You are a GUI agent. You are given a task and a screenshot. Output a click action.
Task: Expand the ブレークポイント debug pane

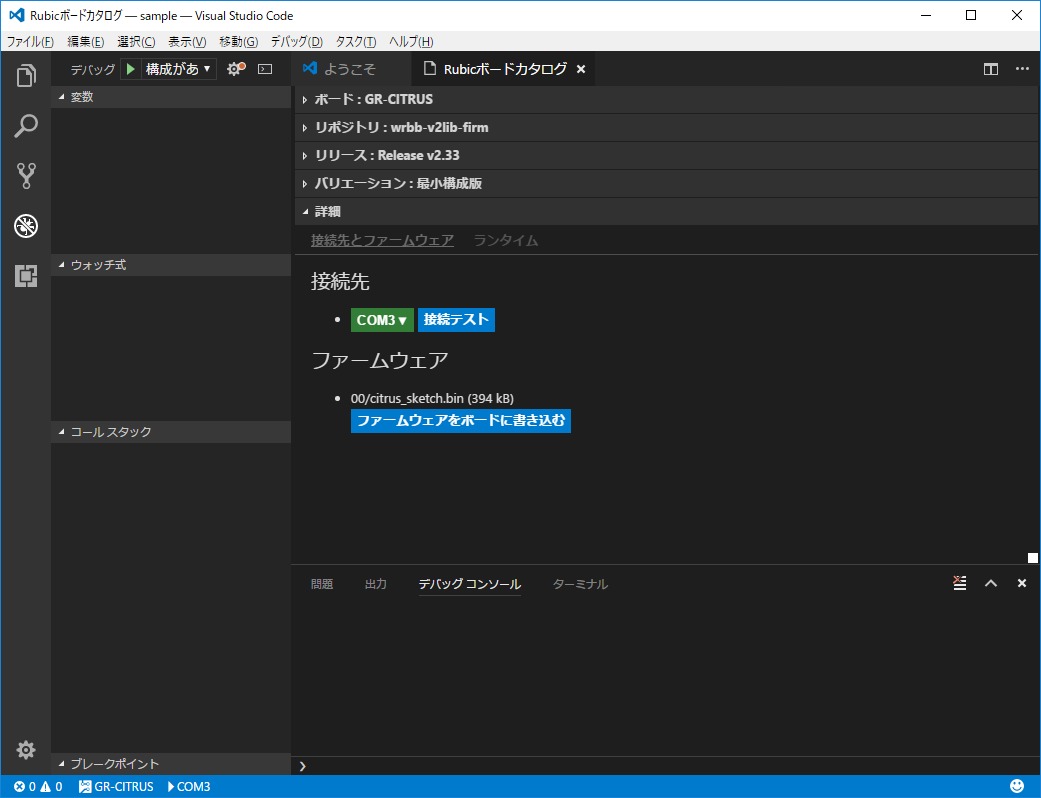[x=171, y=764]
